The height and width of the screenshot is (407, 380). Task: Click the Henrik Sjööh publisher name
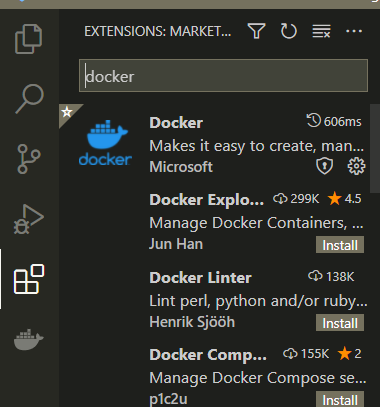(192, 322)
